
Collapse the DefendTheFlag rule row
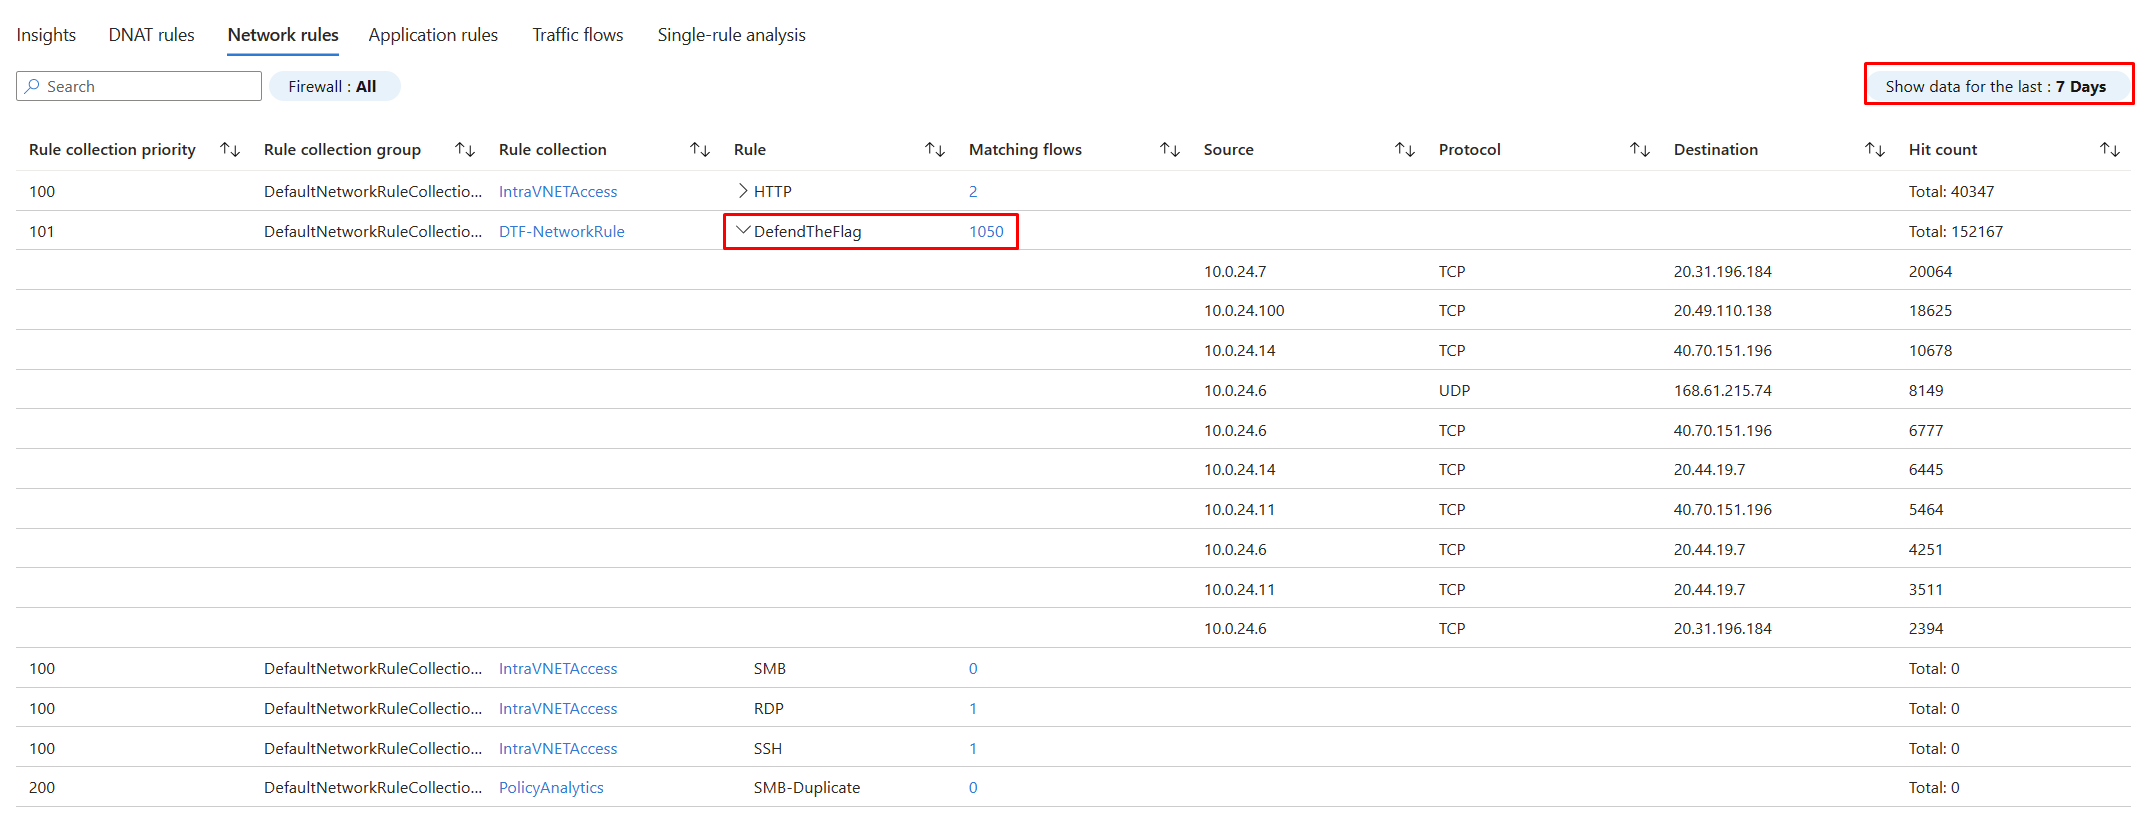point(743,231)
